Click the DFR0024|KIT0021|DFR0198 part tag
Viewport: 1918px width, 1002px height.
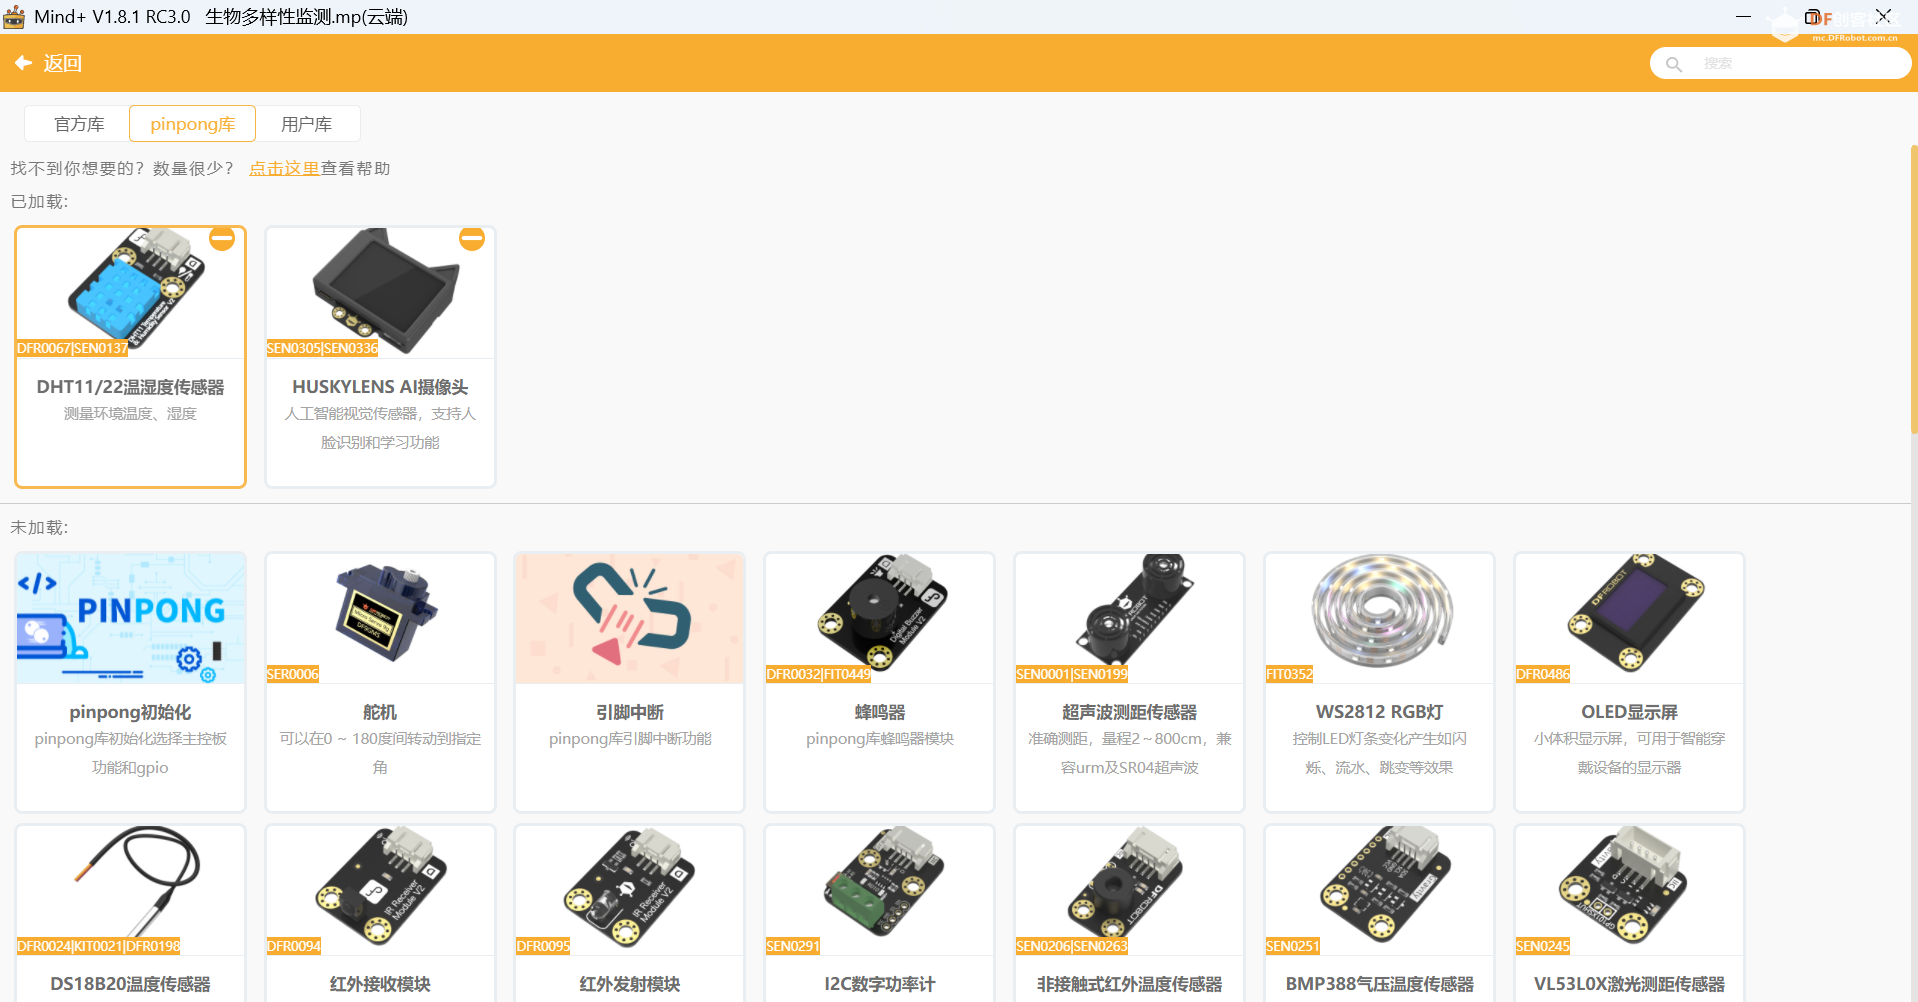(x=99, y=946)
